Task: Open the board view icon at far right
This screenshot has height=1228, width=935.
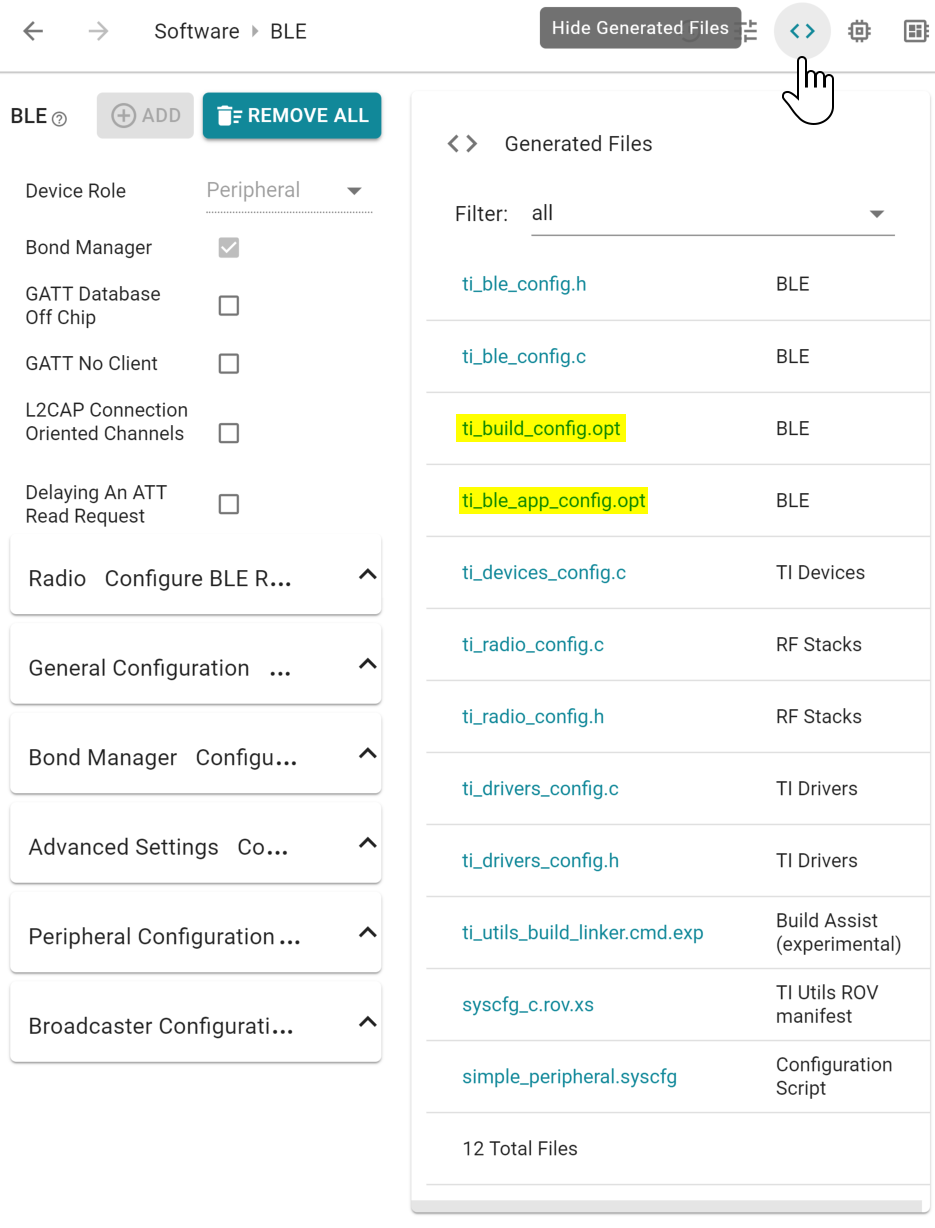Action: (915, 31)
